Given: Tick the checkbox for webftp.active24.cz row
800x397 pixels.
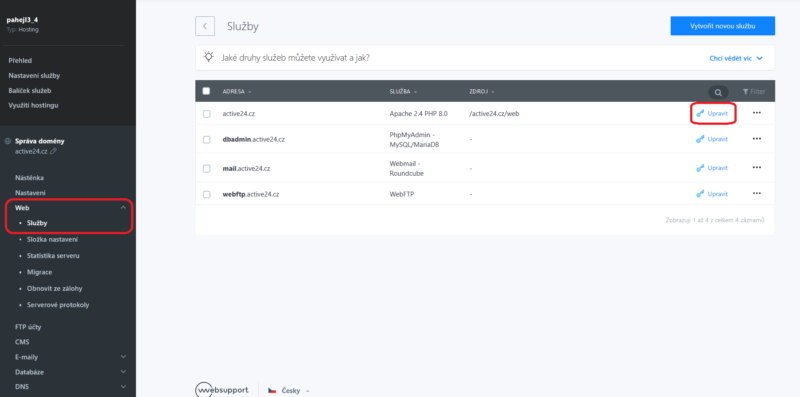Looking at the screenshot, I should click(206, 194).
